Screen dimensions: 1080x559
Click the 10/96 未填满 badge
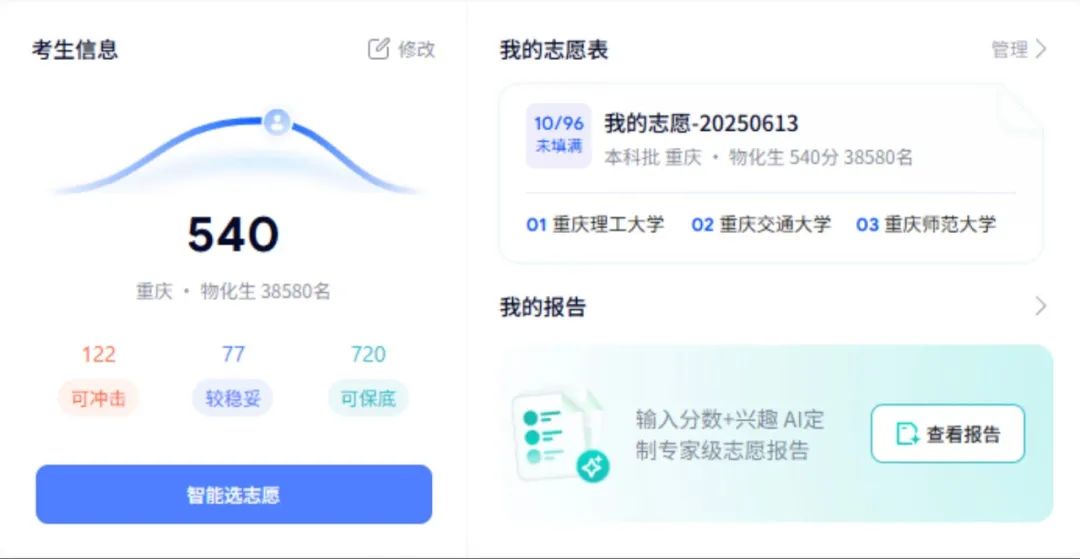[x=559, y=135]
